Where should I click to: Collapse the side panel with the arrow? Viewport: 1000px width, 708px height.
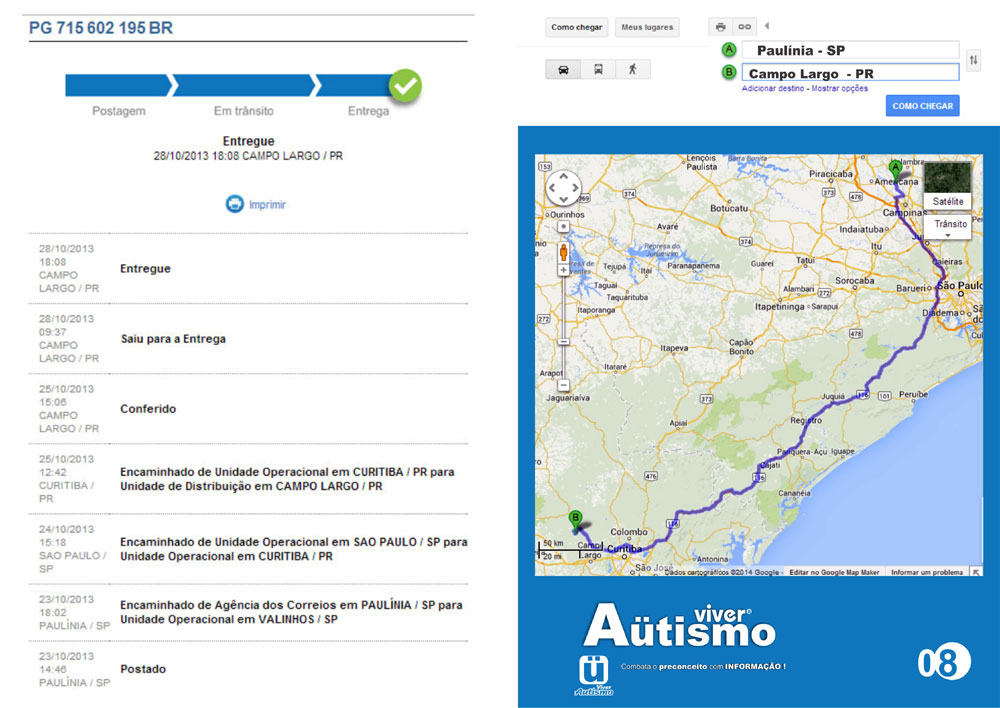pos(767,26)
